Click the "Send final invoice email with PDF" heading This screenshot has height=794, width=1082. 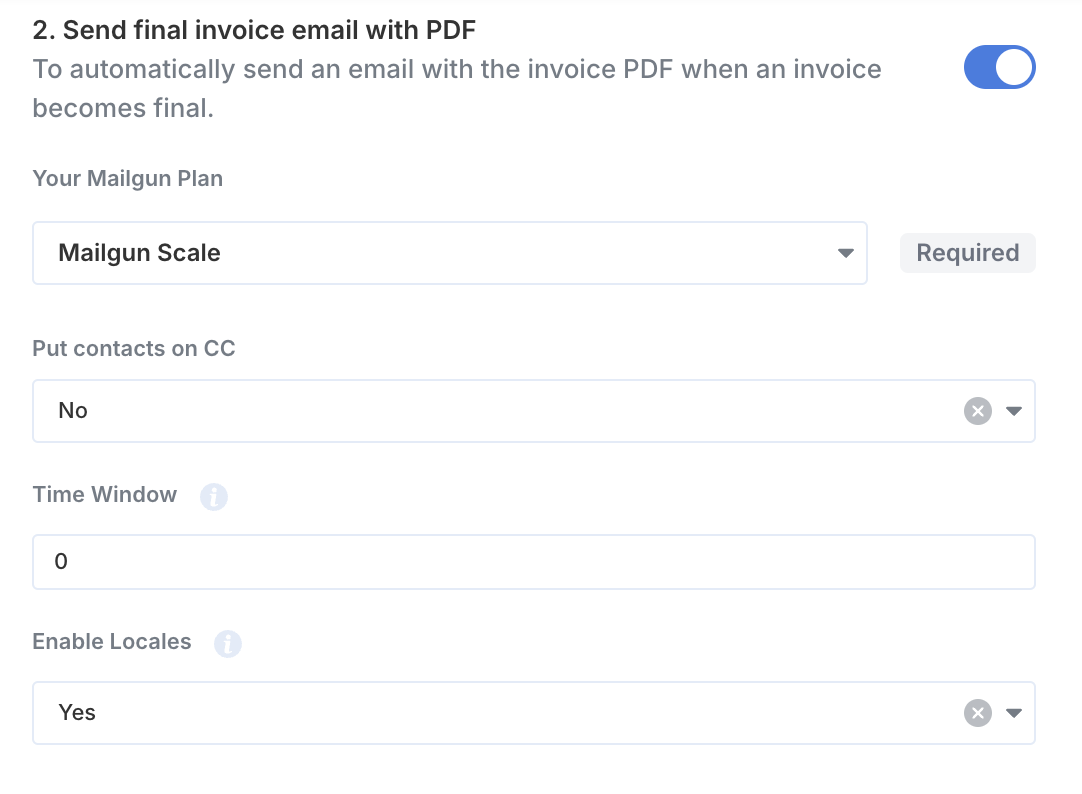(269, 30)
